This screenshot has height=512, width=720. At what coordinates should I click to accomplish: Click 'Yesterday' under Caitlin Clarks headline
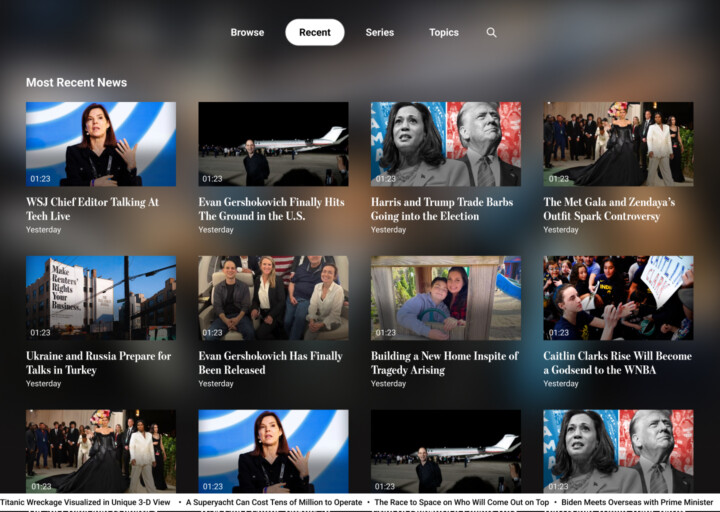[561, 383]
